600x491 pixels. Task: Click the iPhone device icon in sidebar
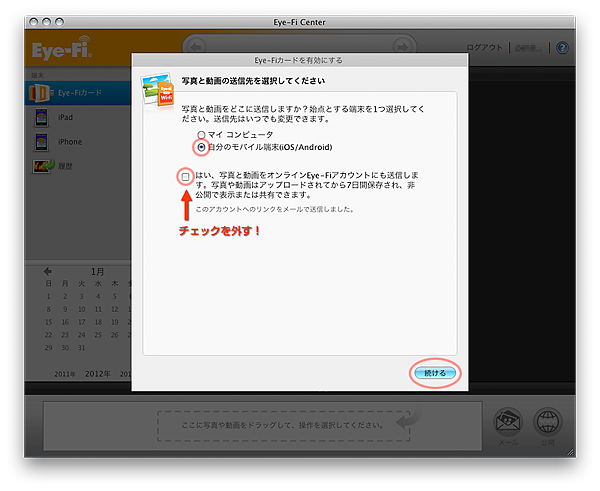point(41,142)
